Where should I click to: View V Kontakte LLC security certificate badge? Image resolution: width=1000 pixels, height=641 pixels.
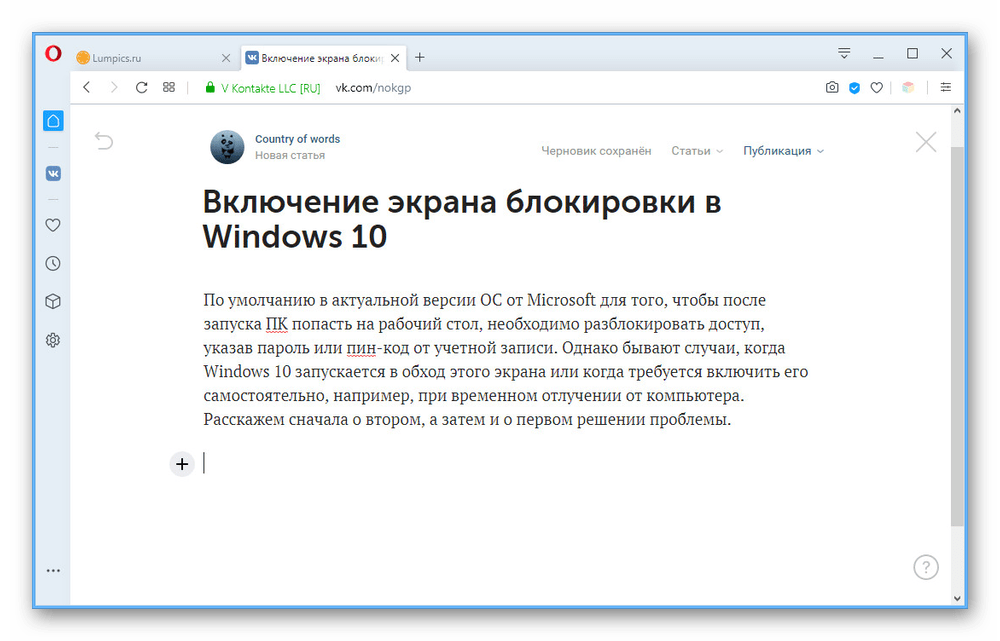(262, 88)
